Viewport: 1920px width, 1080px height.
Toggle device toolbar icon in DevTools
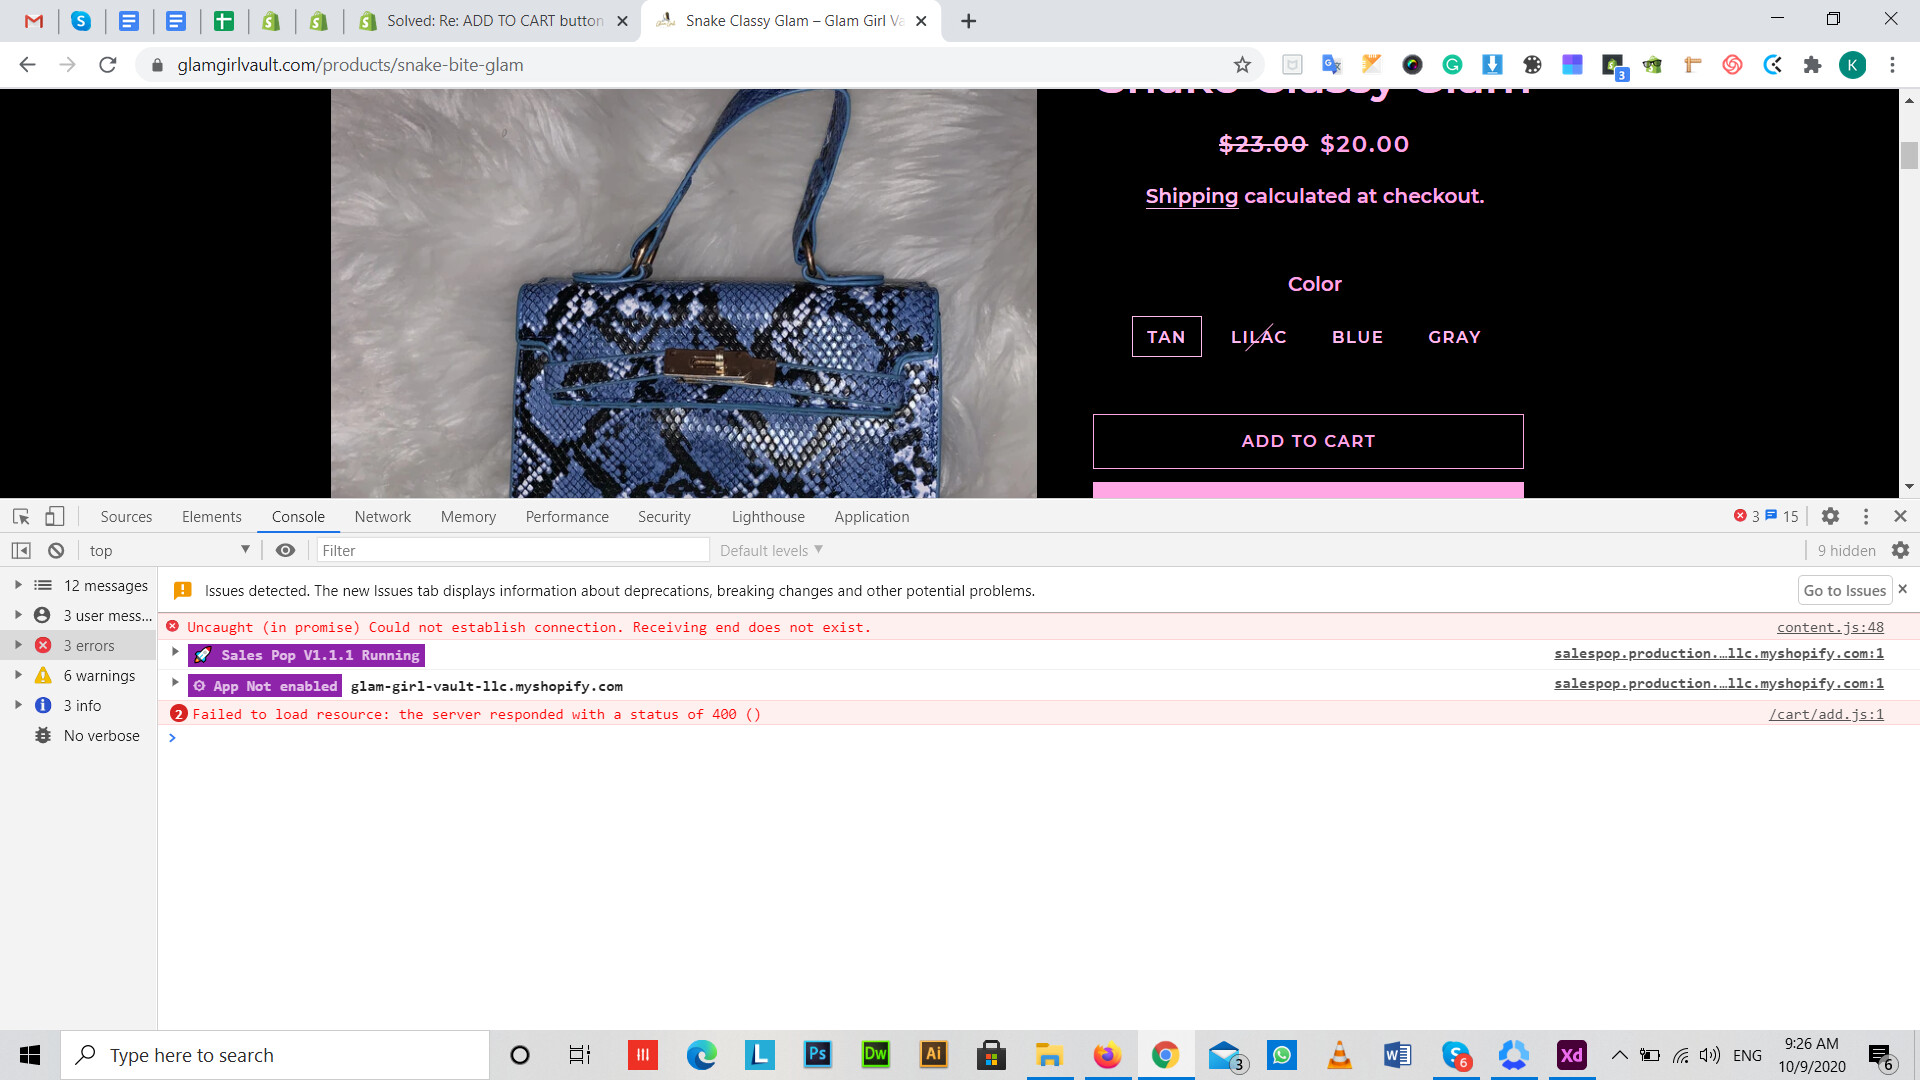55,517
